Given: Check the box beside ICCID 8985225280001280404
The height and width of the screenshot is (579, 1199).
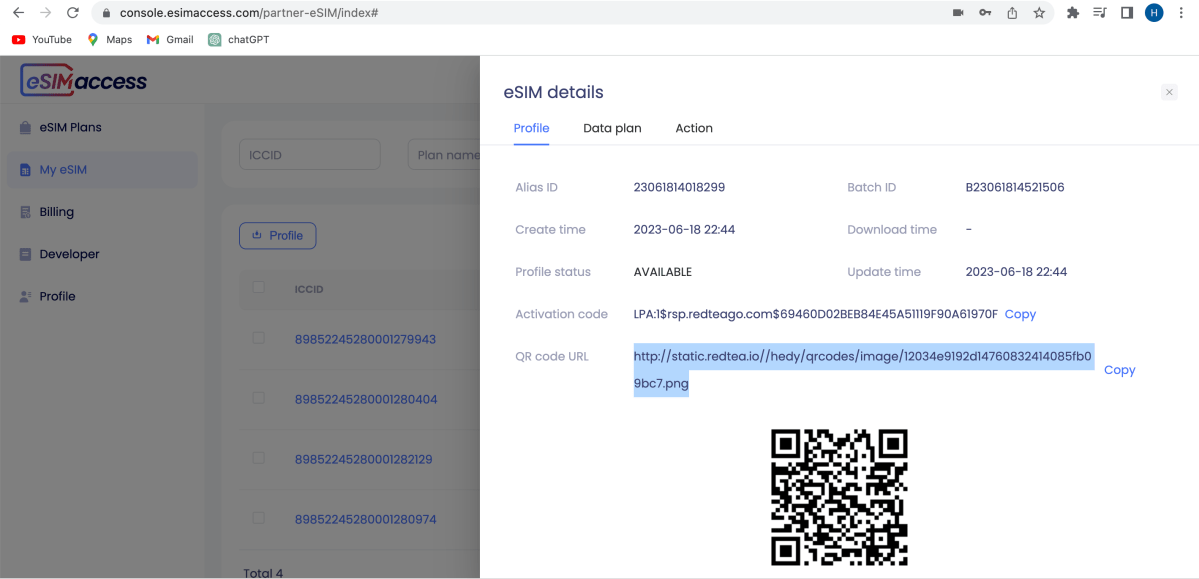Looking at the screenshot, I should point(259,398).
